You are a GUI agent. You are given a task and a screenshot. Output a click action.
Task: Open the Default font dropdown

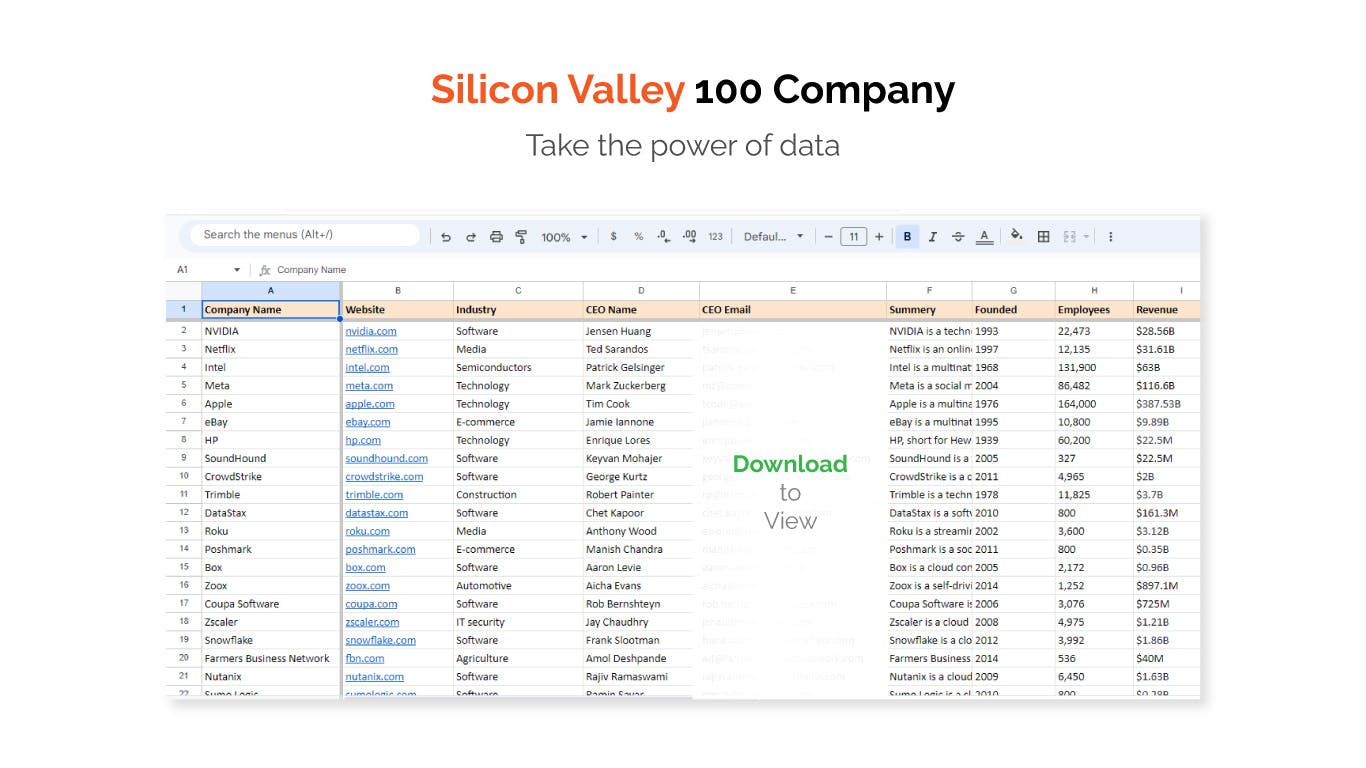(773, 237)
